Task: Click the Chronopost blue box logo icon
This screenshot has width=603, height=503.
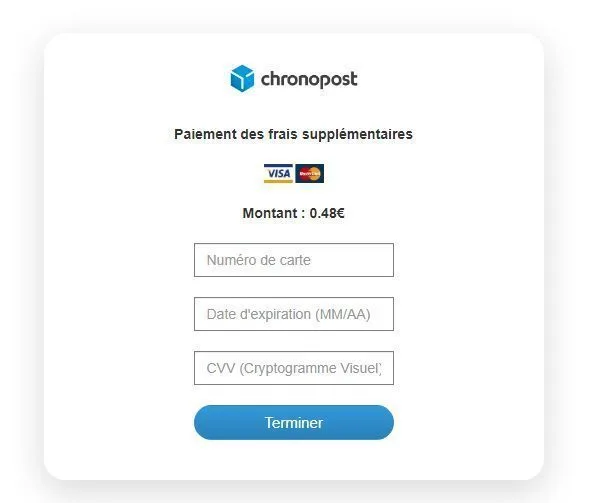Action: 242,79
